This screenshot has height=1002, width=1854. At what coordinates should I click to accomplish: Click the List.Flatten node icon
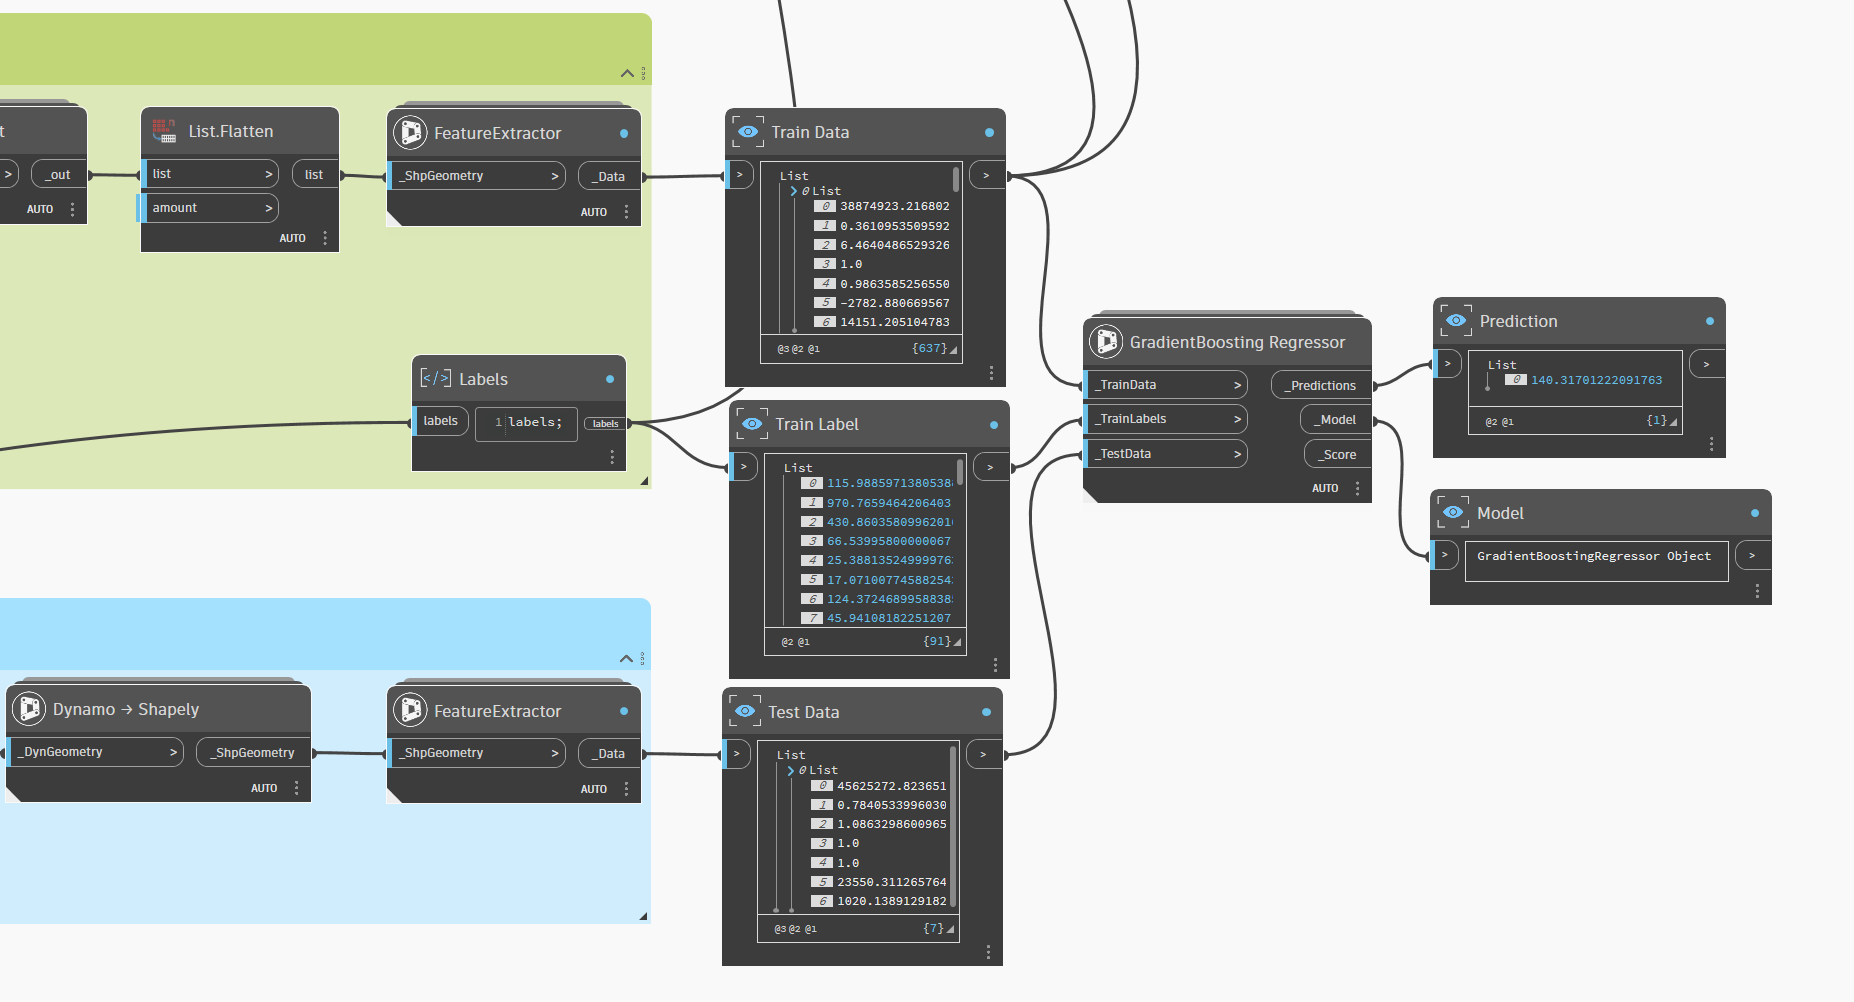[x=165, y=130]
